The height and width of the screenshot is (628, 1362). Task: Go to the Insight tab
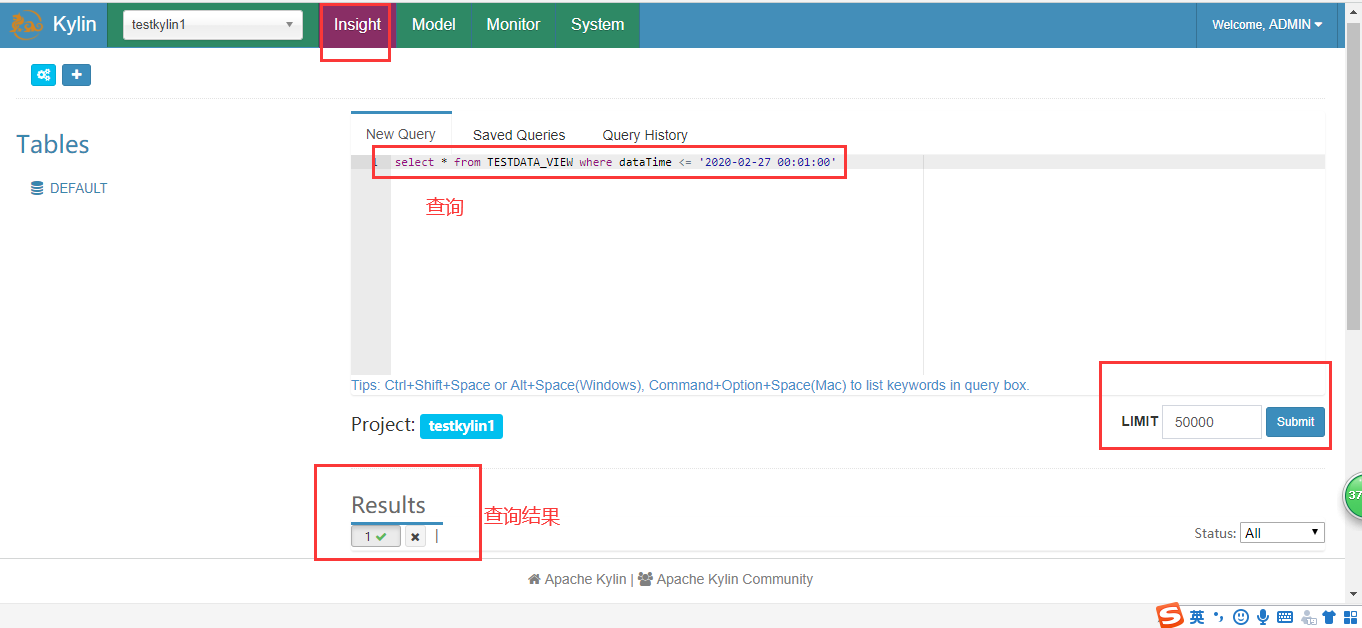pyautogui.click(x=357, y=24)
